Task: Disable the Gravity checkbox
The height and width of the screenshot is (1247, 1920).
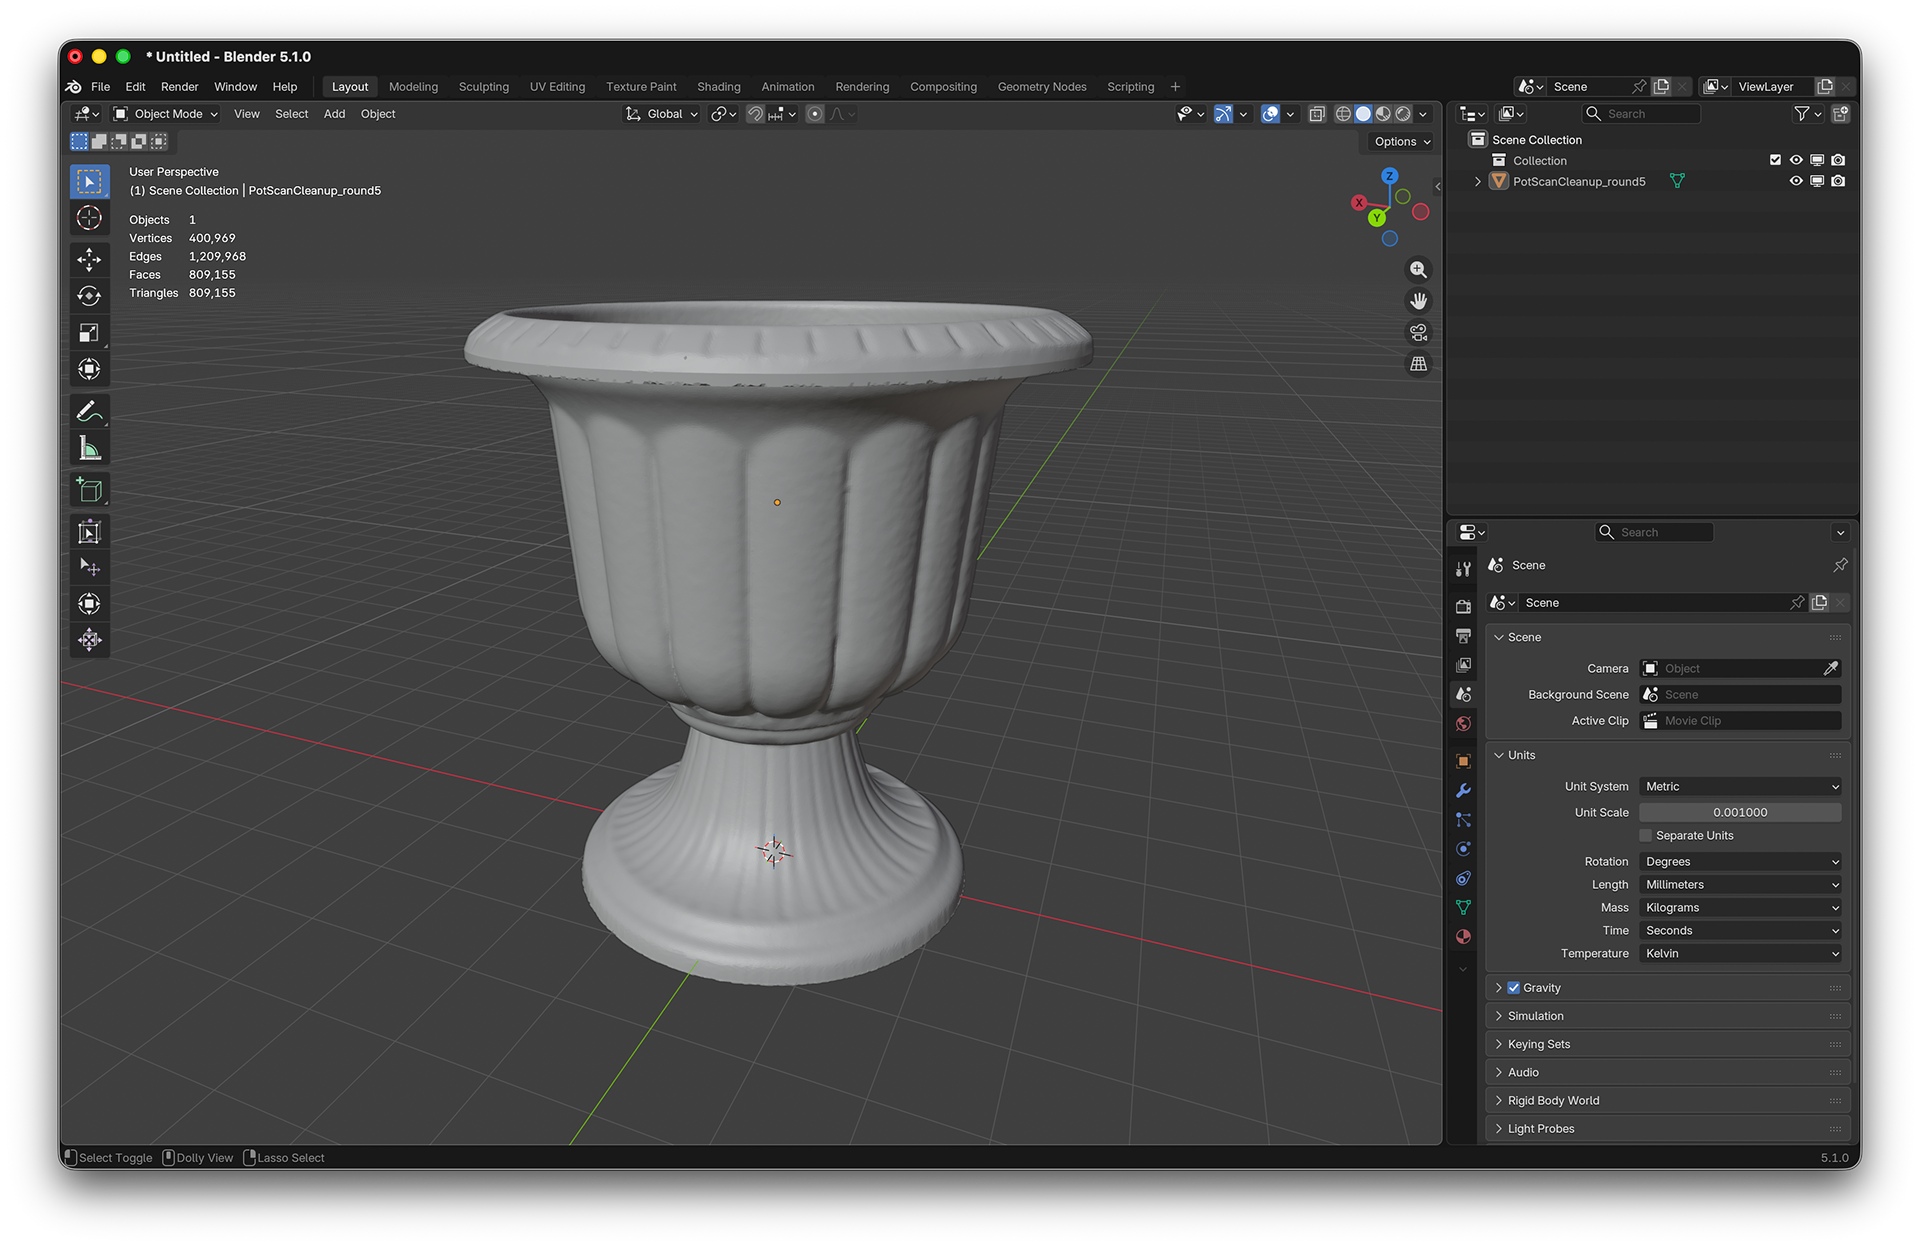Action: [x=1513, y=988]
